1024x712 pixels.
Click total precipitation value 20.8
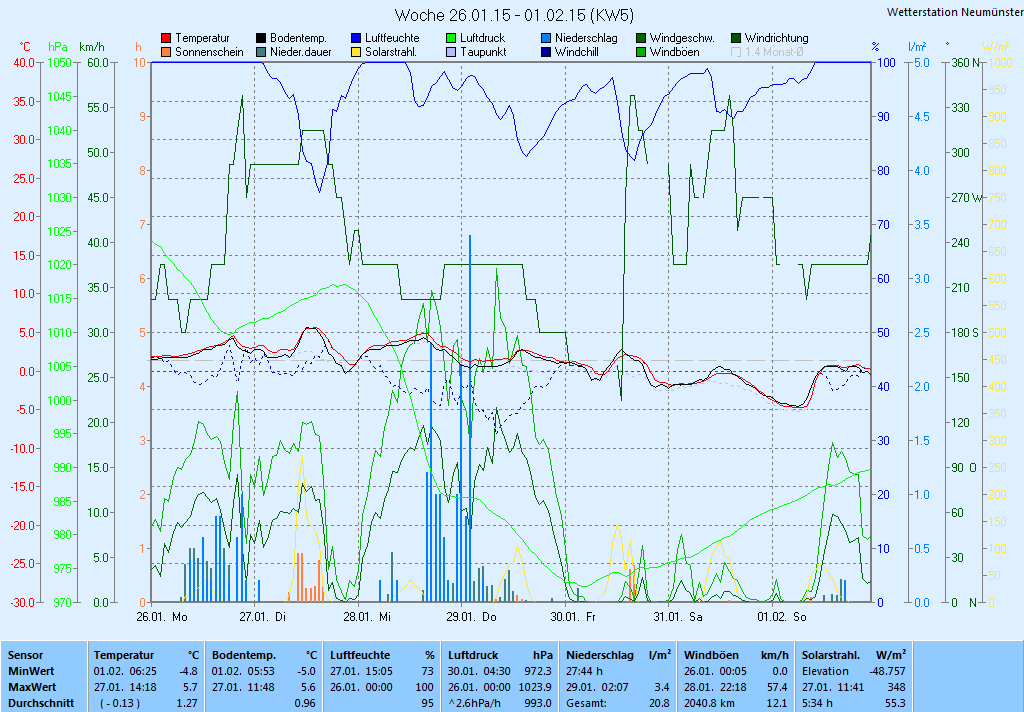659,704
